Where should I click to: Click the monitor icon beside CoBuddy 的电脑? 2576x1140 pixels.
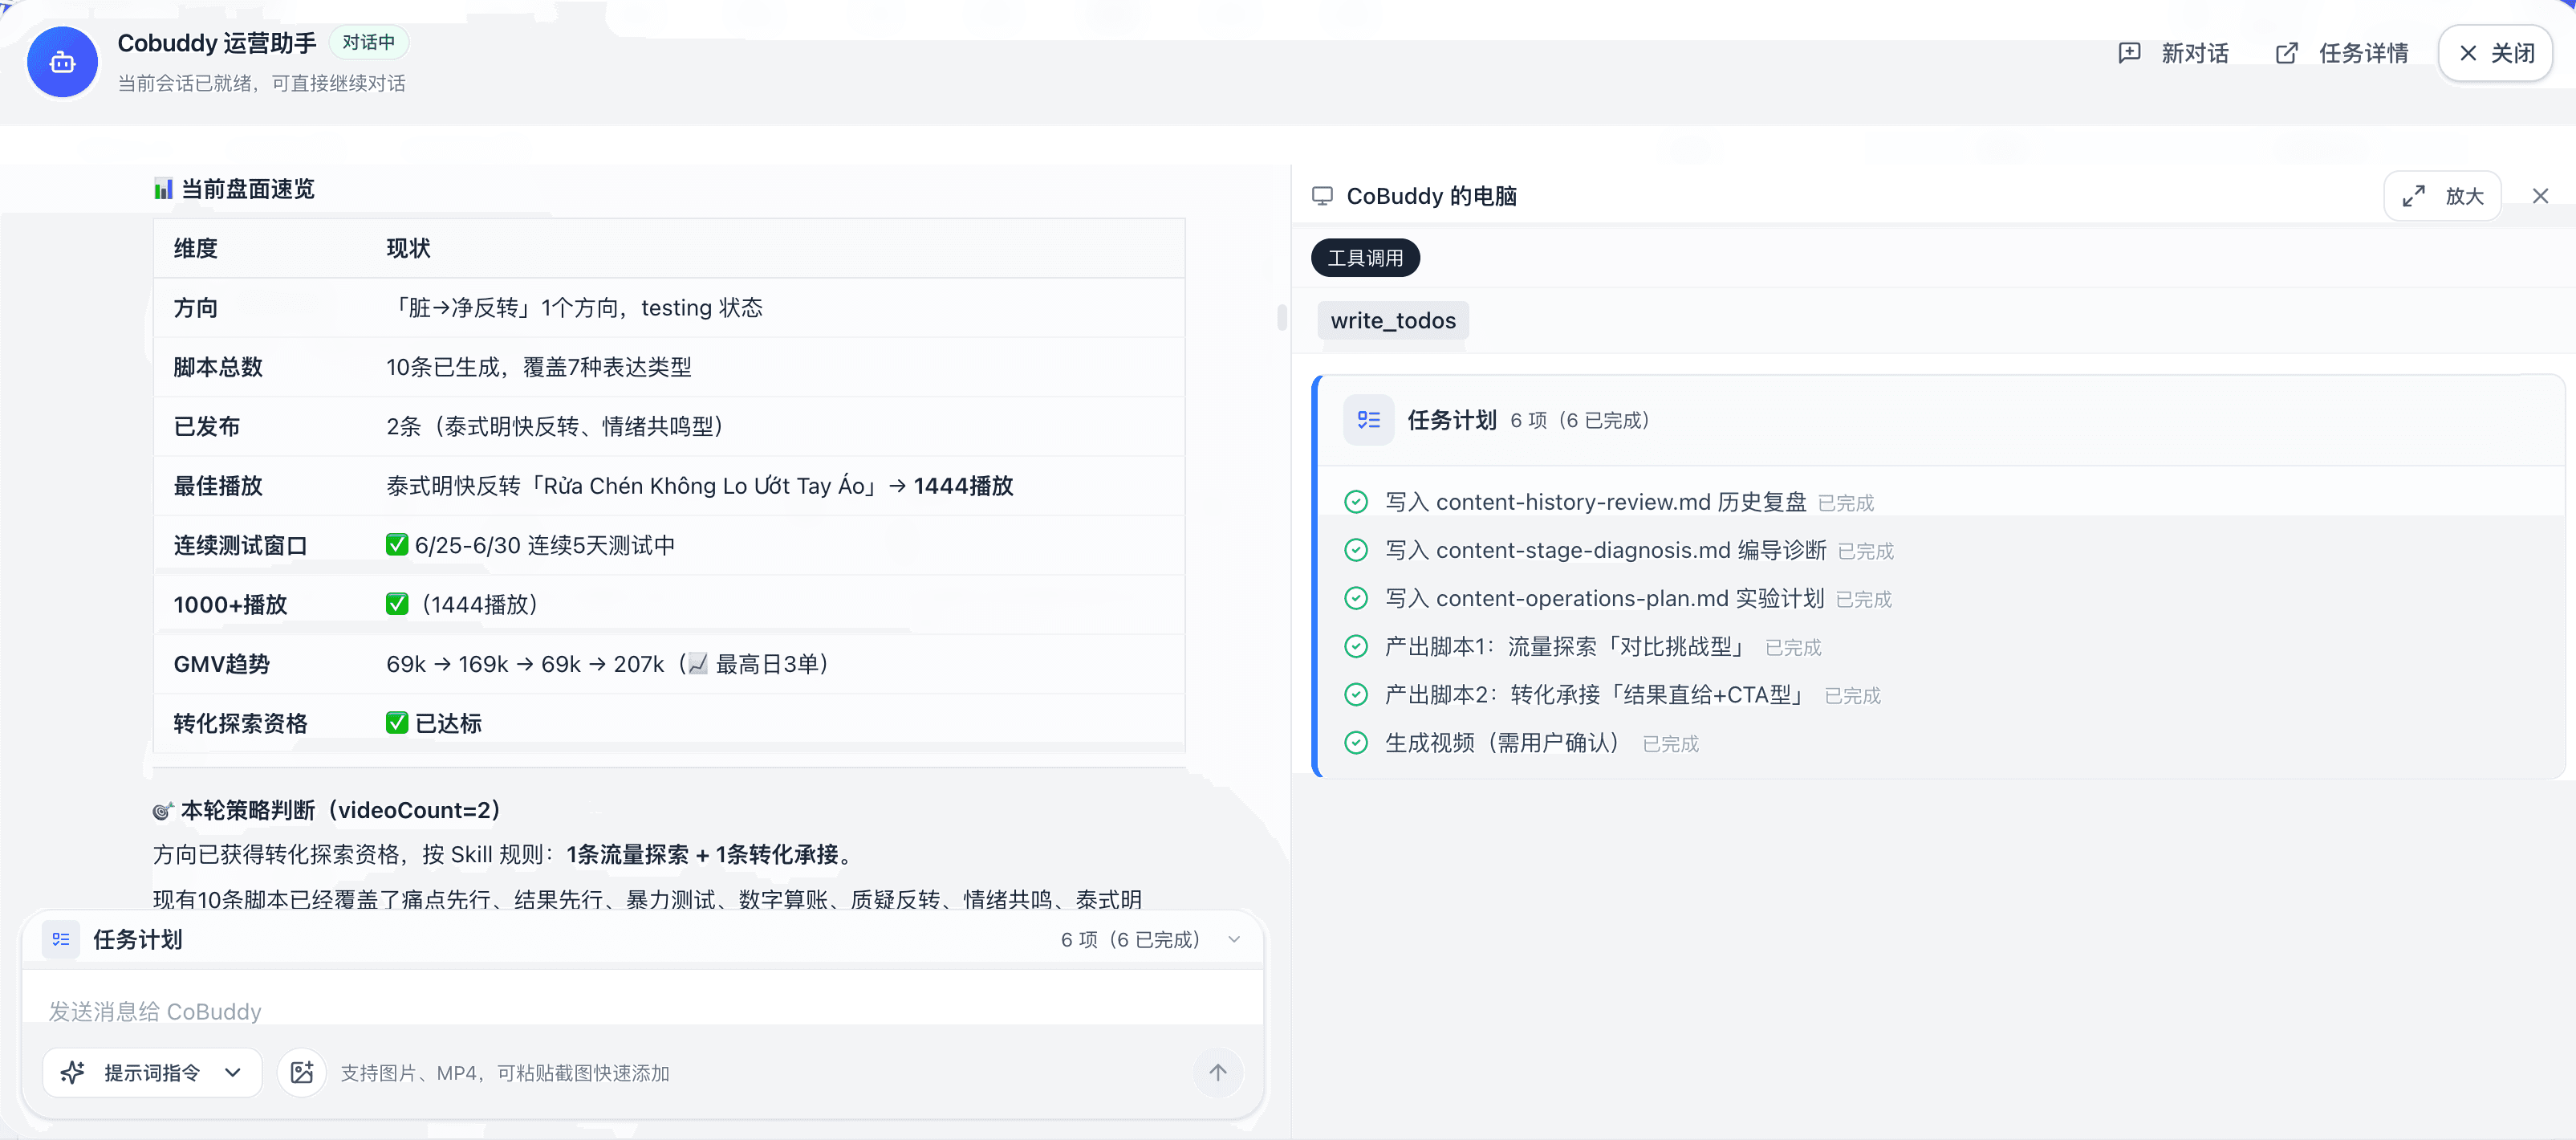[1322, 196]
